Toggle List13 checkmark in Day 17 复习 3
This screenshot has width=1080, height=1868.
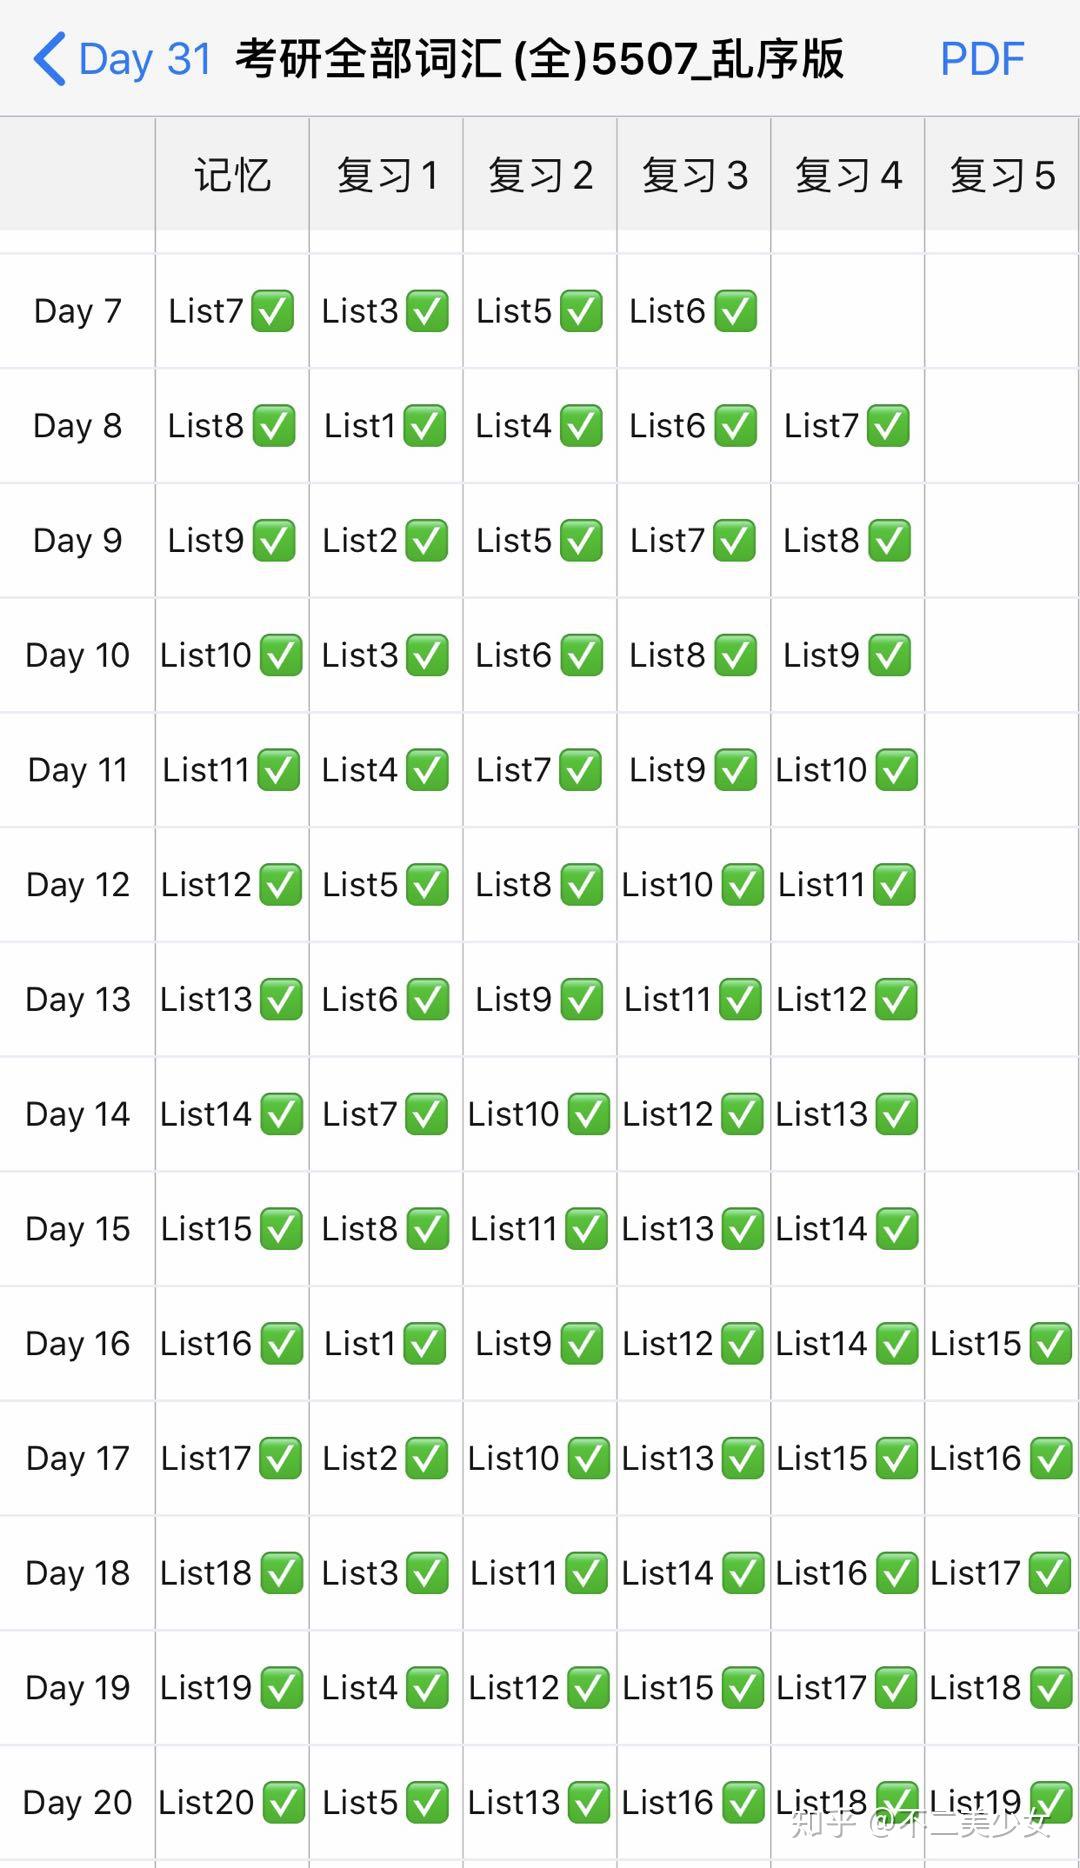743,1458
